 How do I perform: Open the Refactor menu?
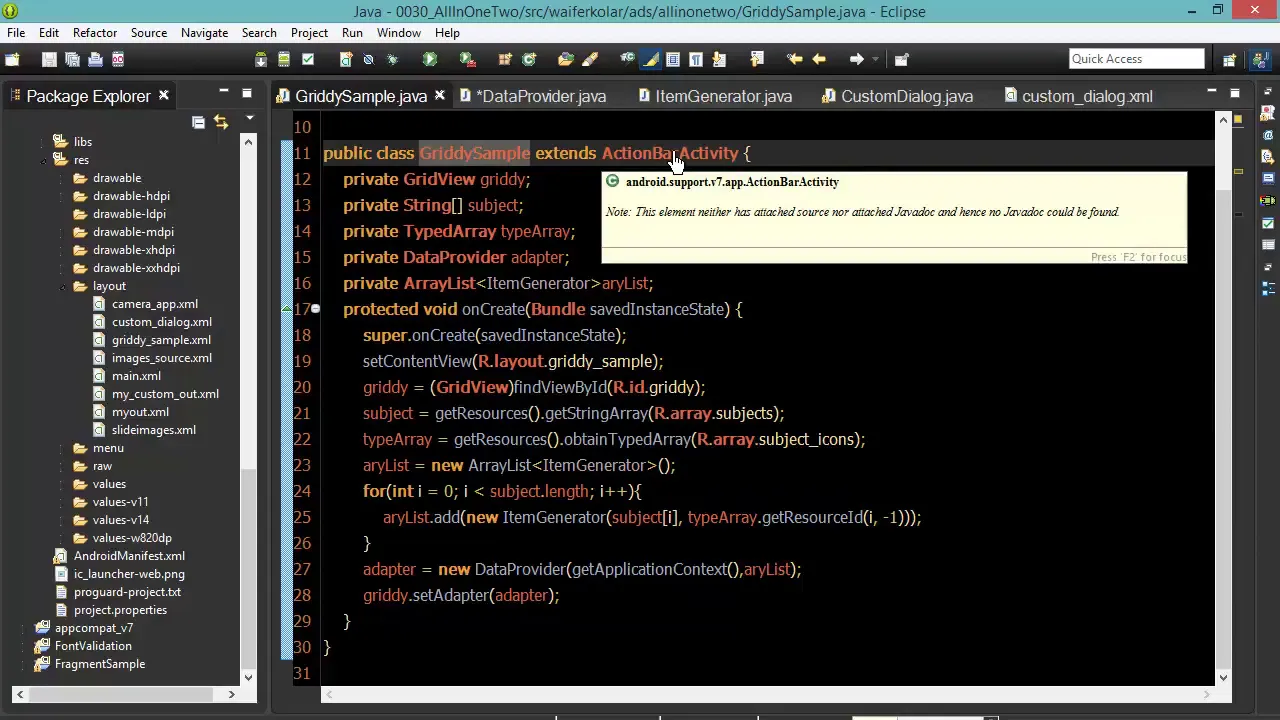click(95, 33)
